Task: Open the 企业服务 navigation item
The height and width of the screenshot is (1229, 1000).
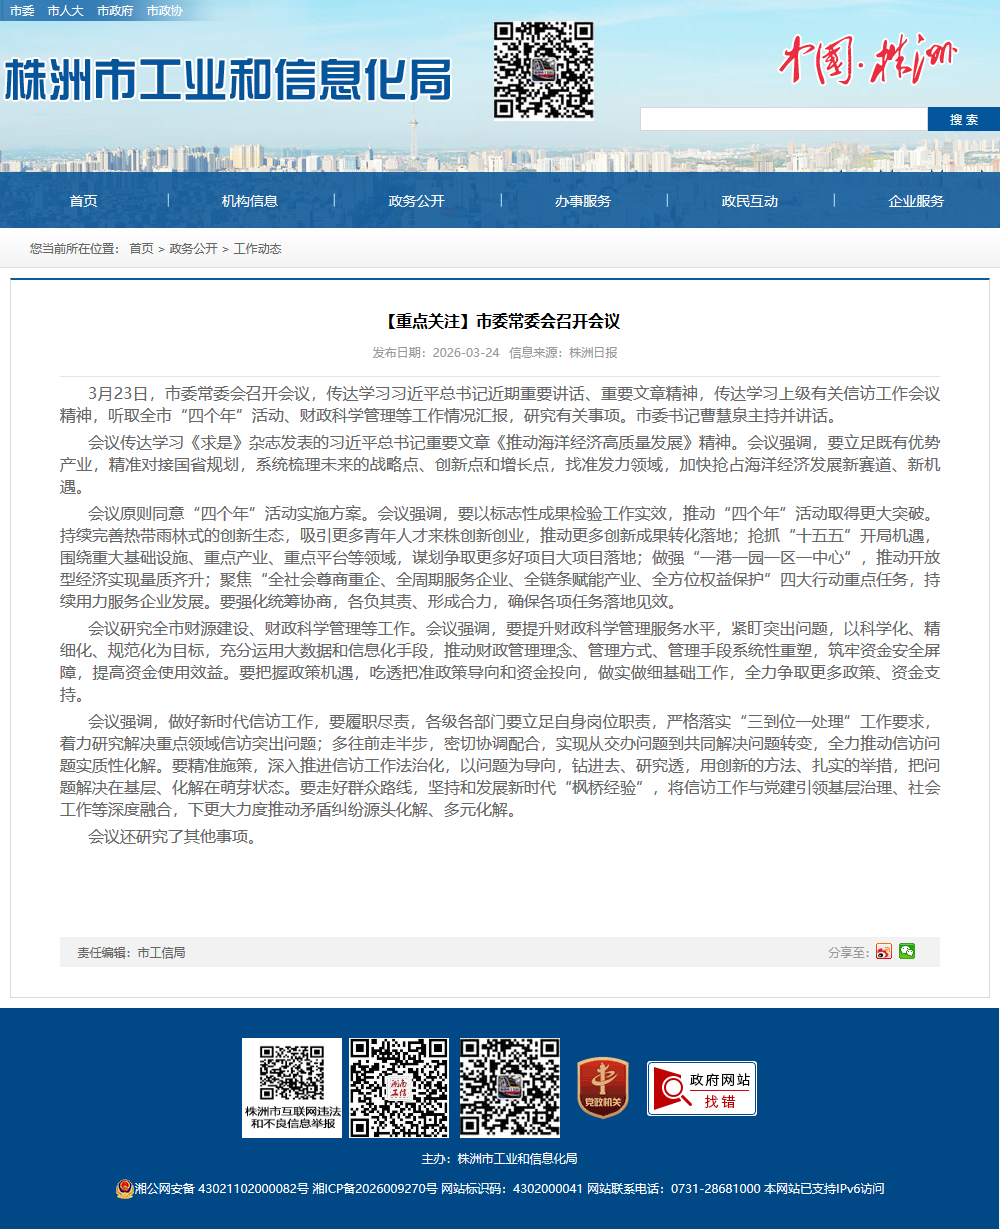Action: [x=916, y=201]
